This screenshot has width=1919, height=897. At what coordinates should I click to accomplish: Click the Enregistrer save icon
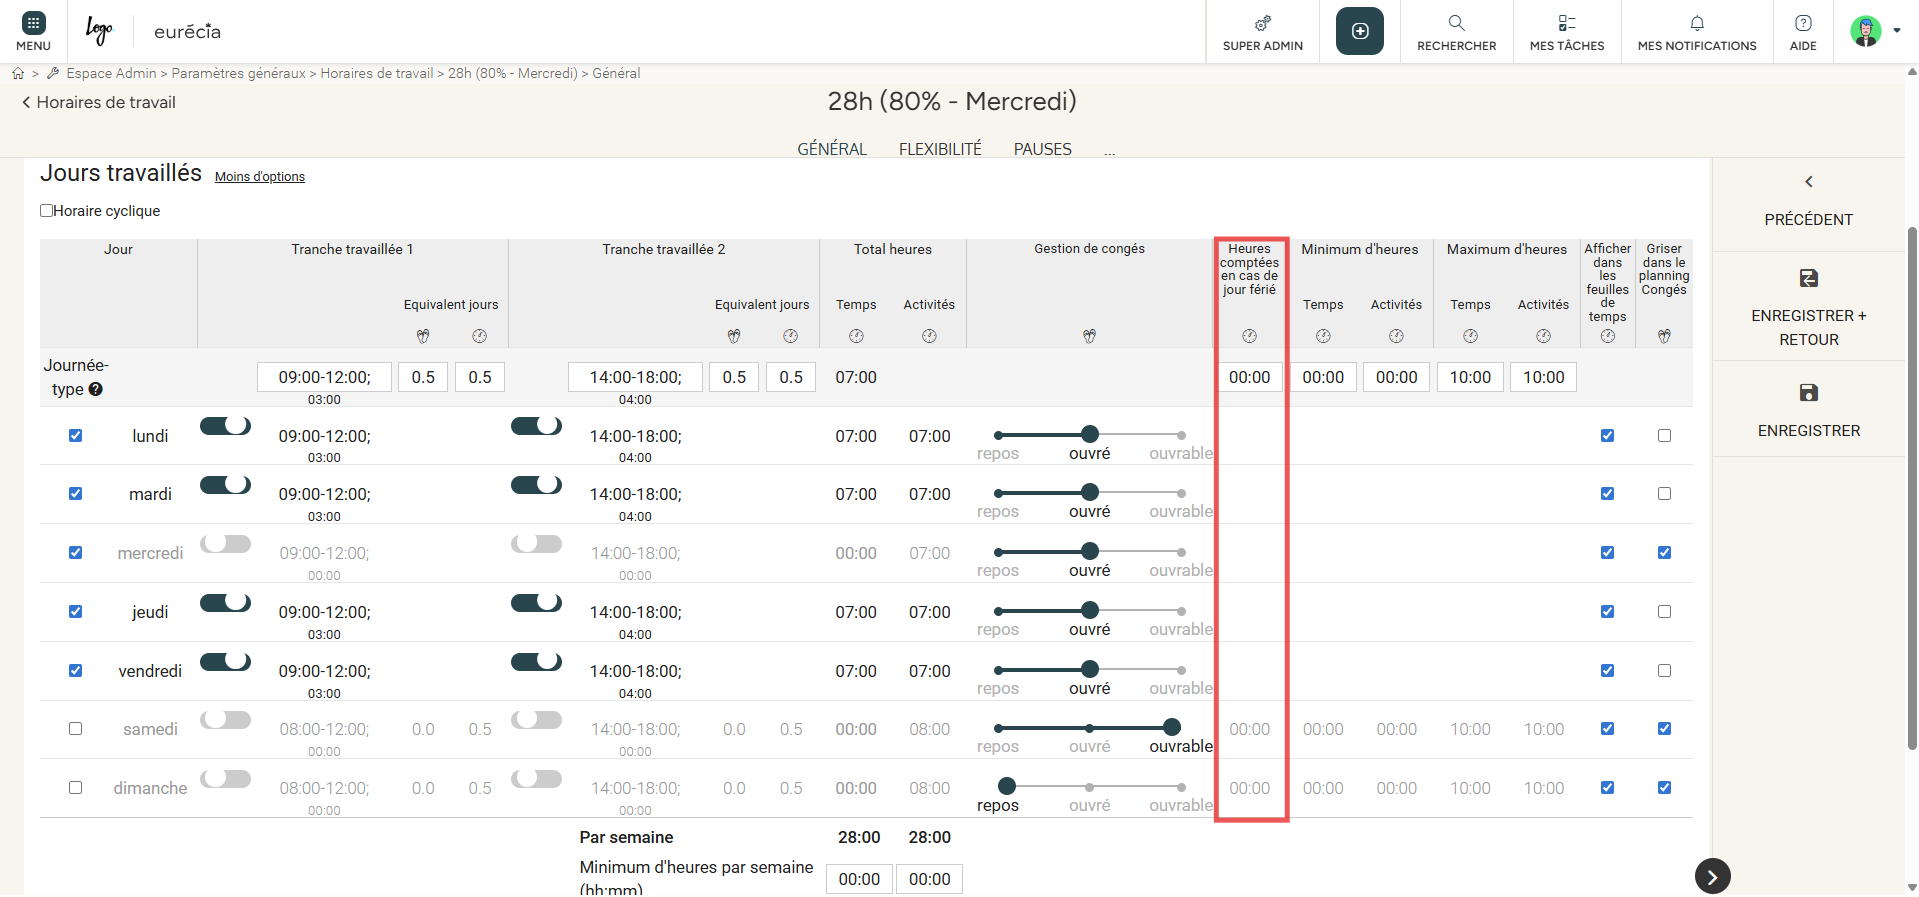[x=1808, y=393]
